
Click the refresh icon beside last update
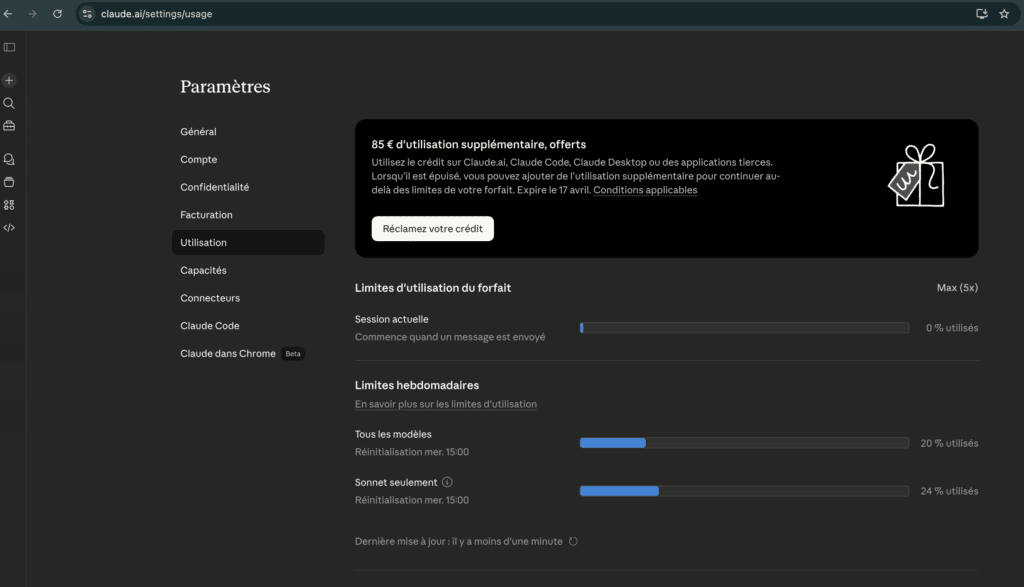tap(573, 541)
